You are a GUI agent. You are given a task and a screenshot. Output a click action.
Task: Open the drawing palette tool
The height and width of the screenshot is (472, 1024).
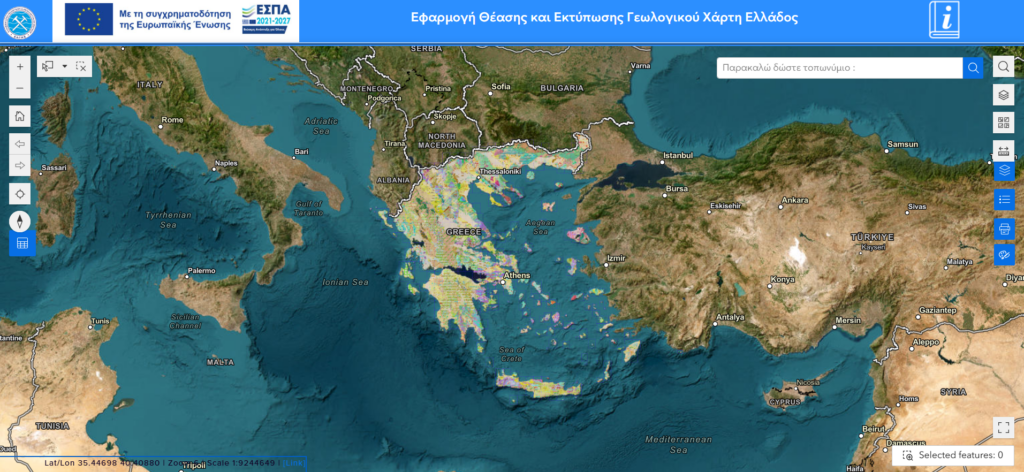pyautogui.click(x=1004, y=255)
